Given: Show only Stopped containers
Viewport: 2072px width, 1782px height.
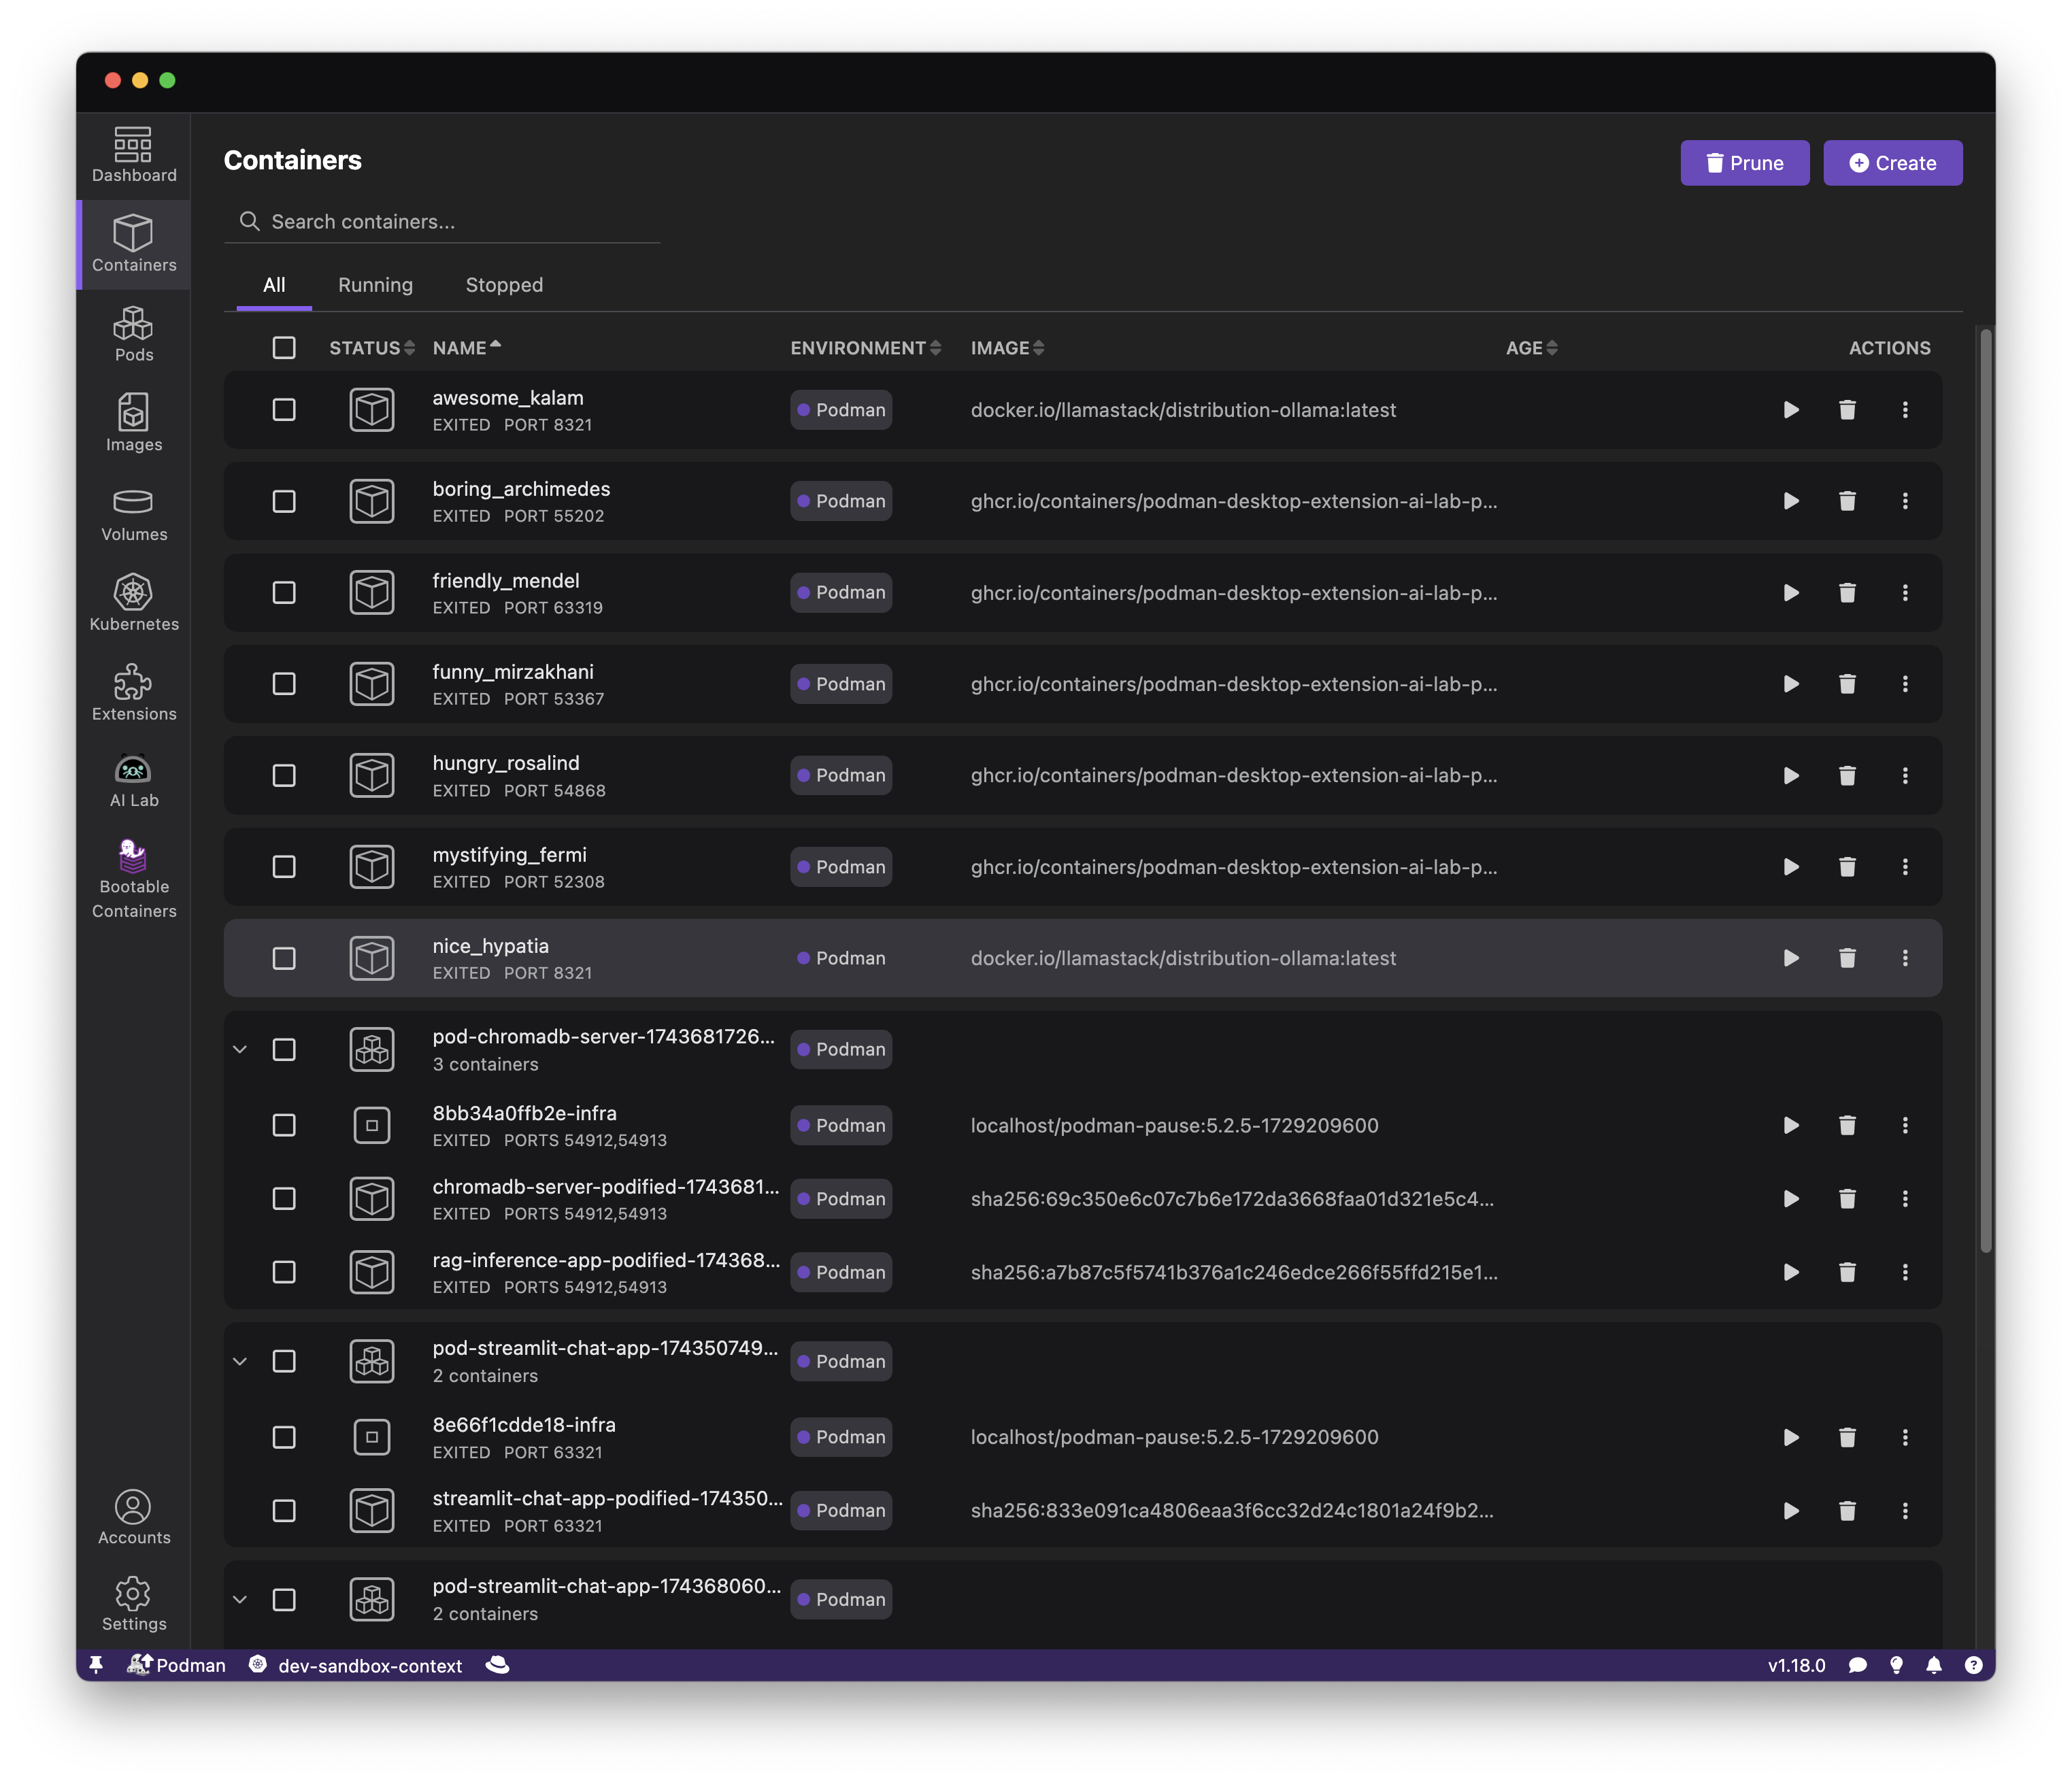Looking at the screenshot, I should pyautogui.click(x=504, y=285).
